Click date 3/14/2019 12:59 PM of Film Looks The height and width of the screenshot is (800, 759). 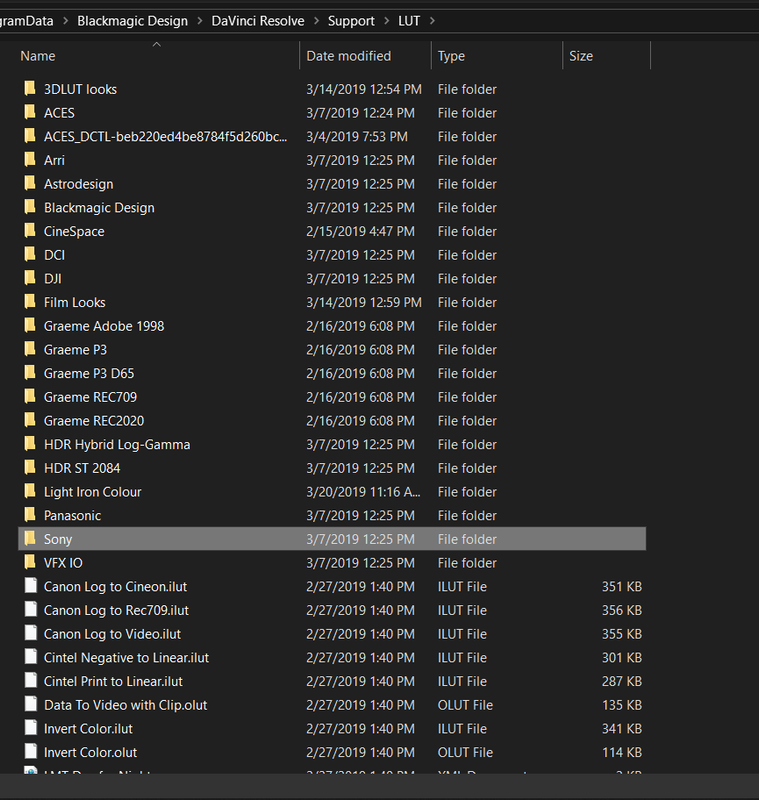(364, 302)
